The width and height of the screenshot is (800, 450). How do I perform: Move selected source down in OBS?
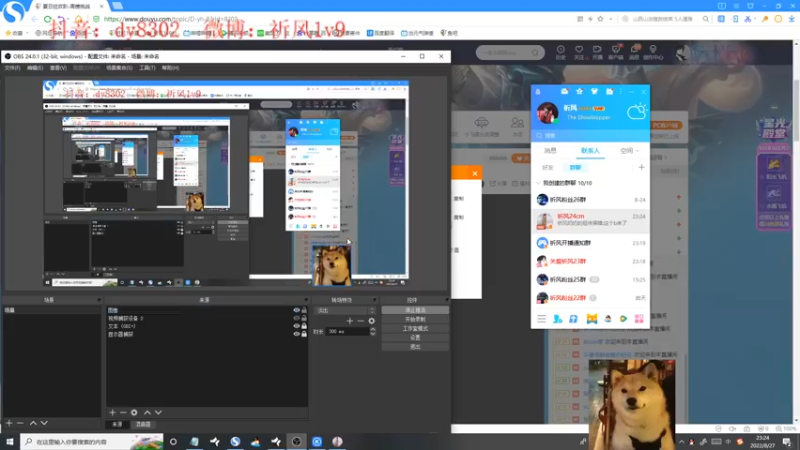point(158,412)
